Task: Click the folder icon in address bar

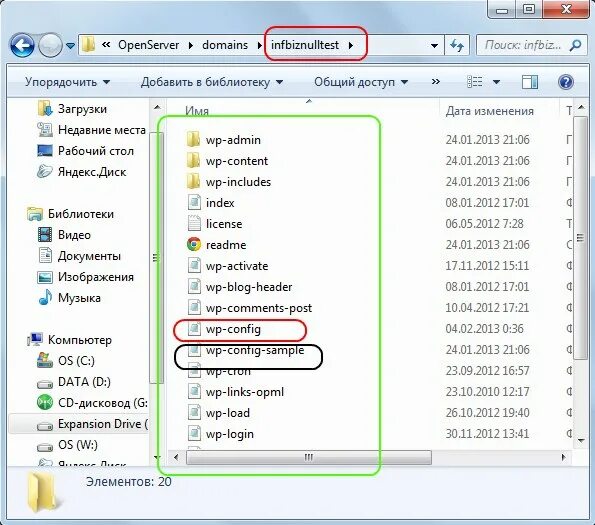Action: 88,45
